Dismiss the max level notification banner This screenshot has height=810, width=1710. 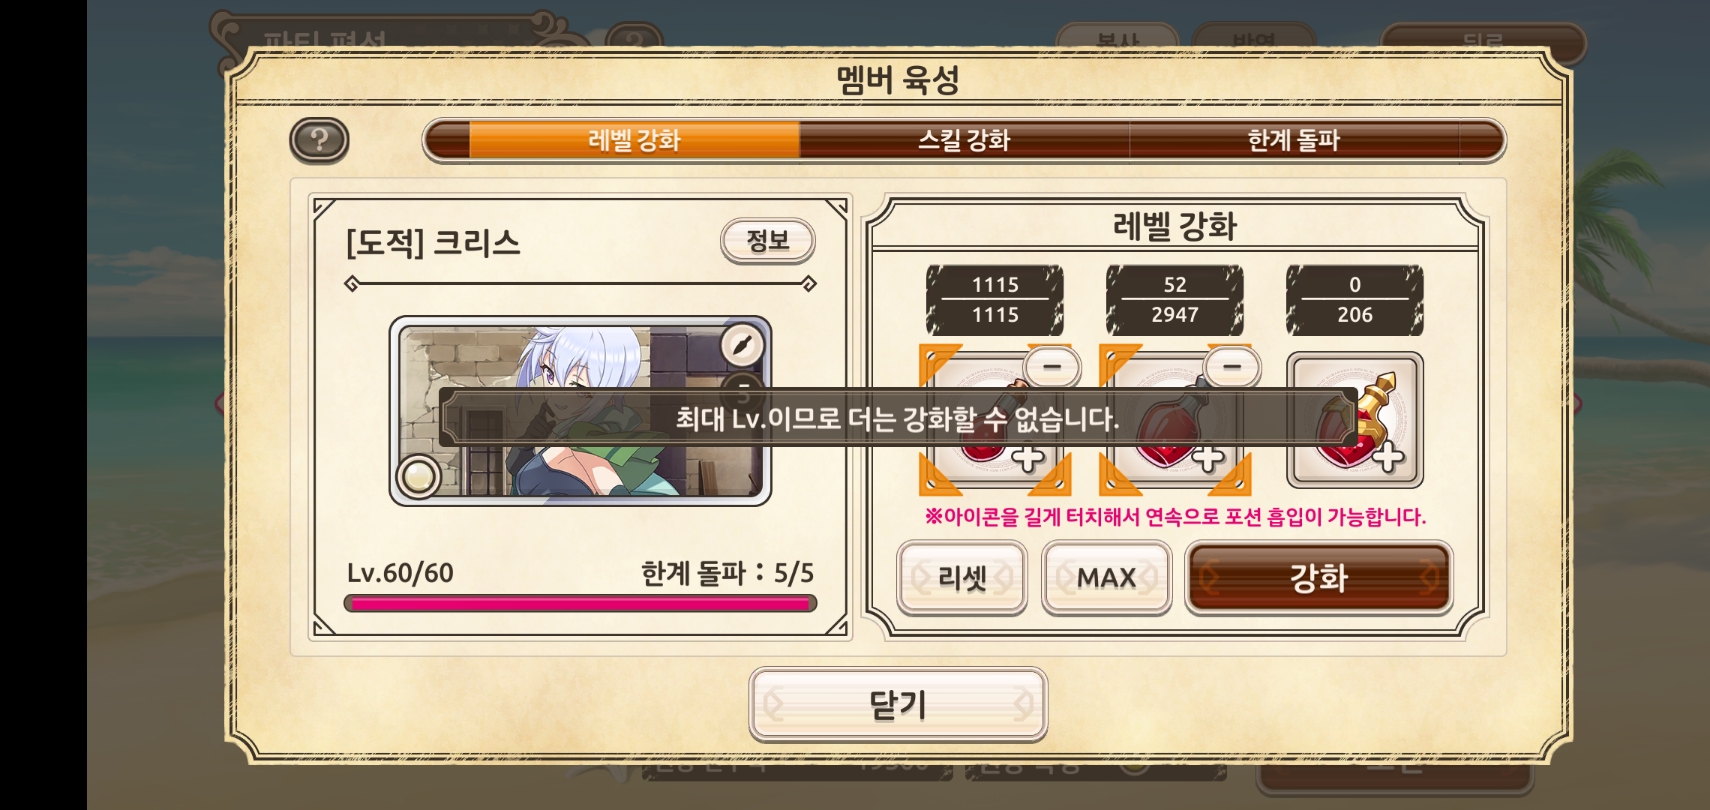898,418
